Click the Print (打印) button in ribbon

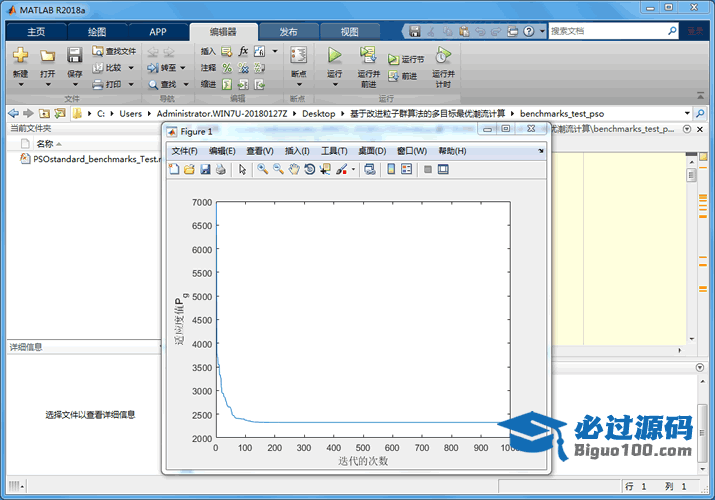click(x=113, y=84)
